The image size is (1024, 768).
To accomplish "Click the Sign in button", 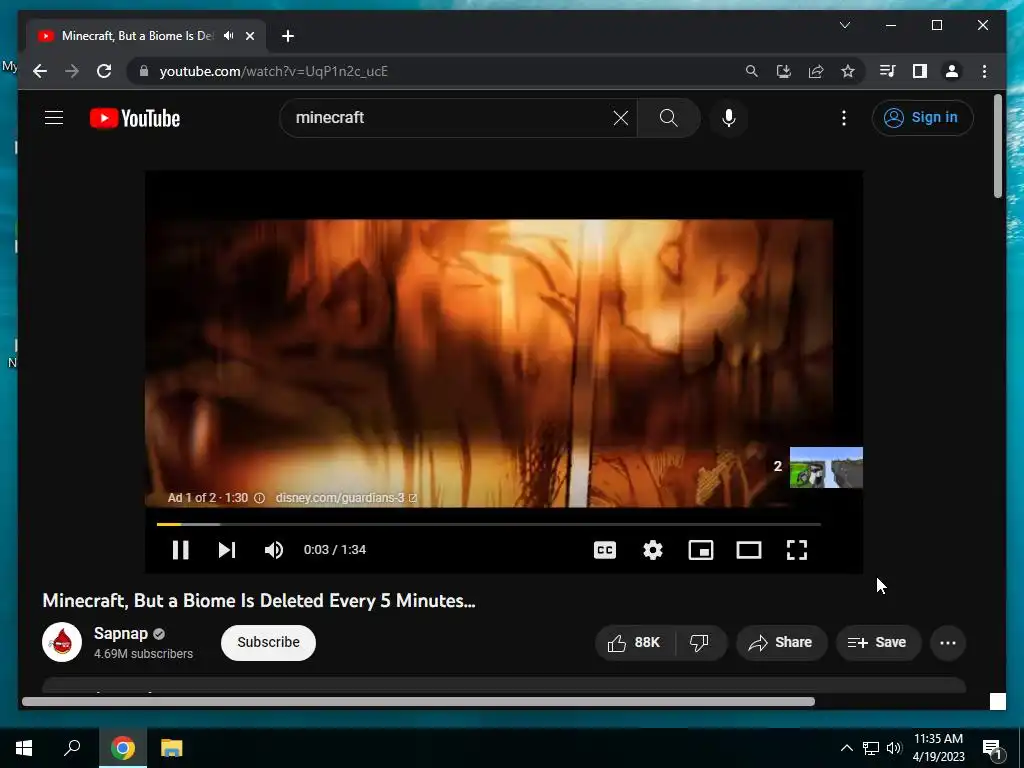I will [x=922, y=118].
